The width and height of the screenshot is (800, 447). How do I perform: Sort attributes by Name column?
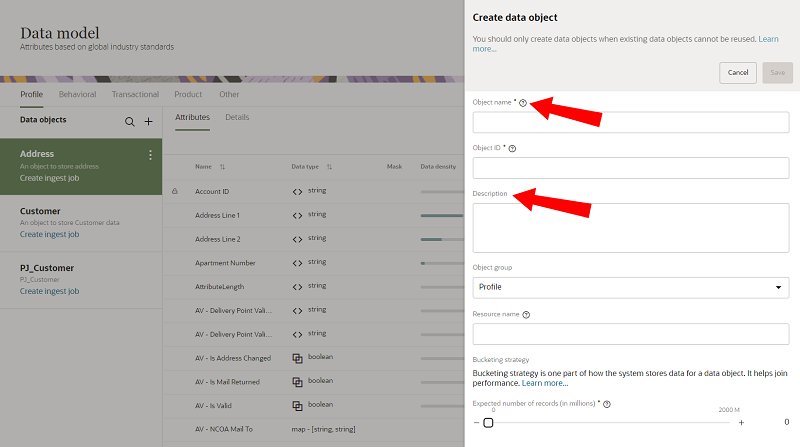(x=222, y=167)
